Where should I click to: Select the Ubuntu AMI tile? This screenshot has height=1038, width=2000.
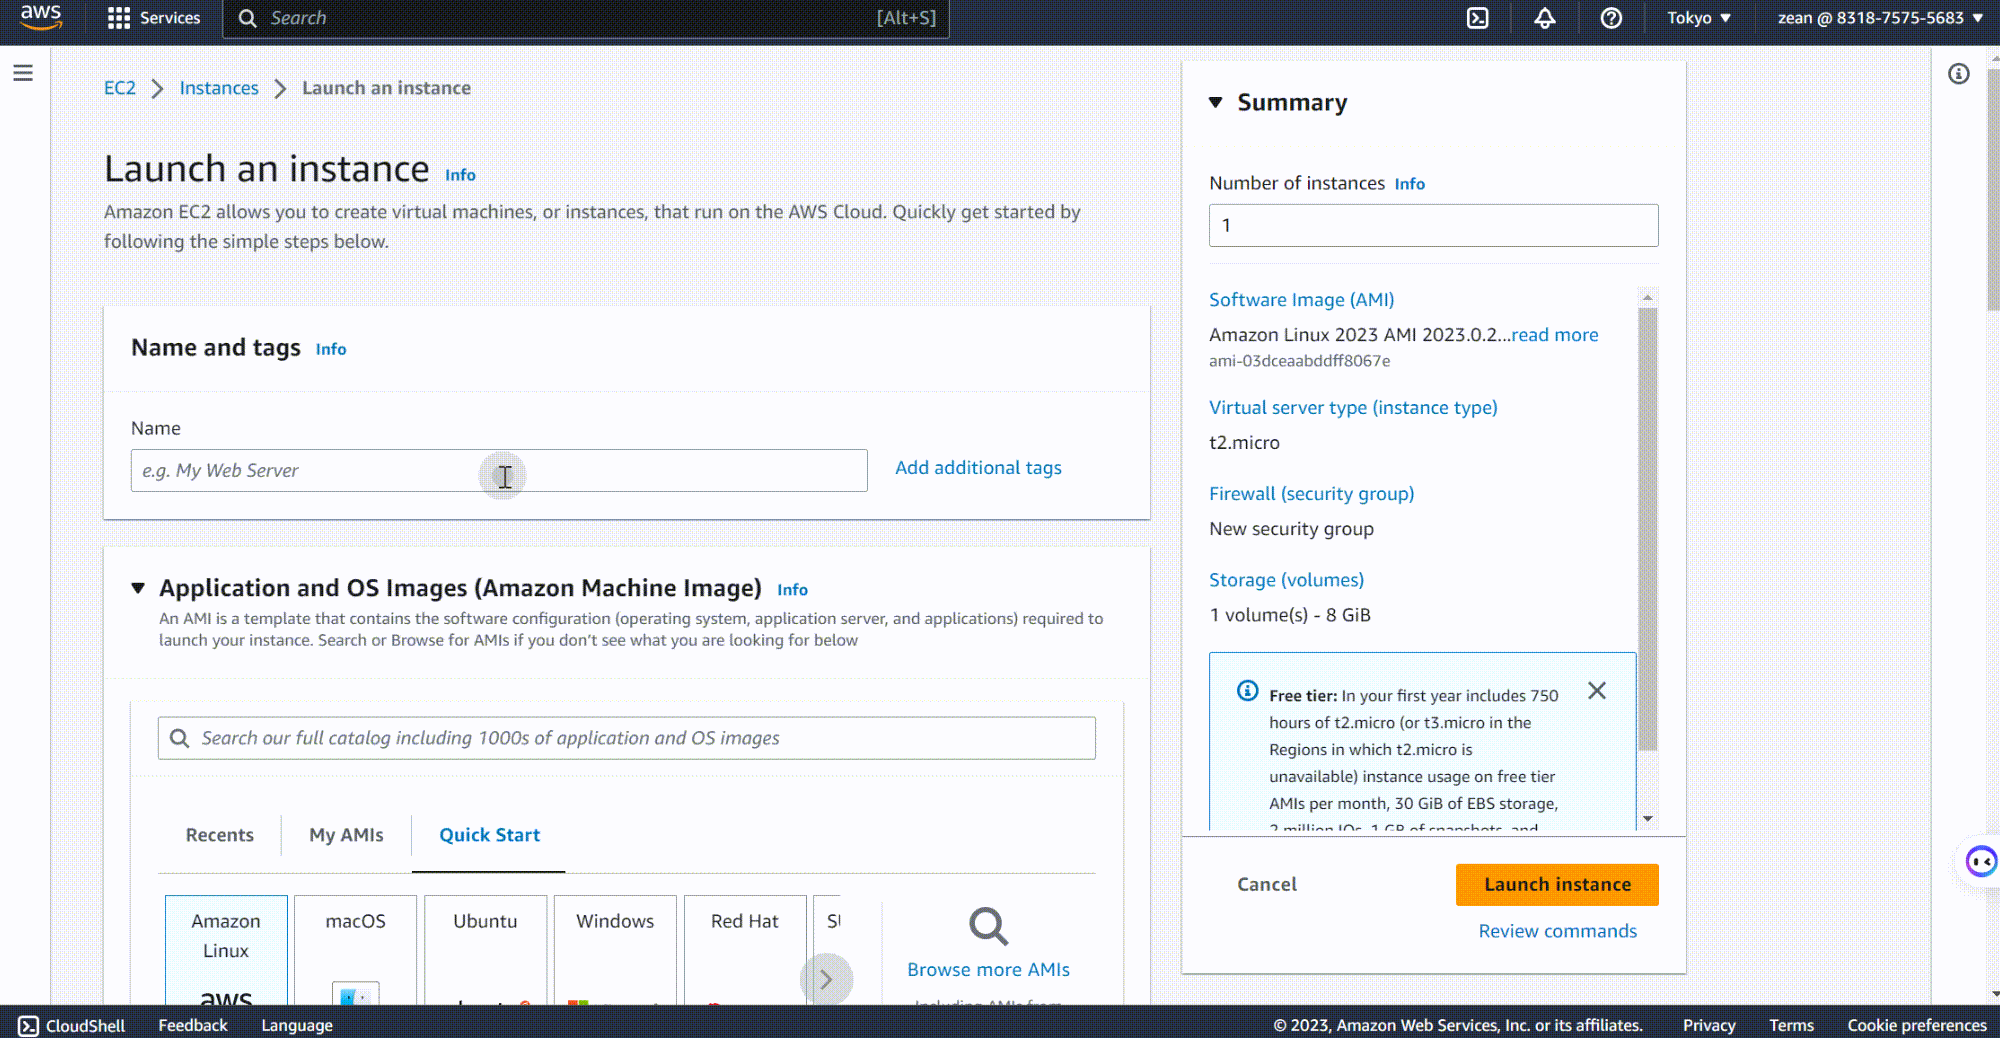[485, 950]
